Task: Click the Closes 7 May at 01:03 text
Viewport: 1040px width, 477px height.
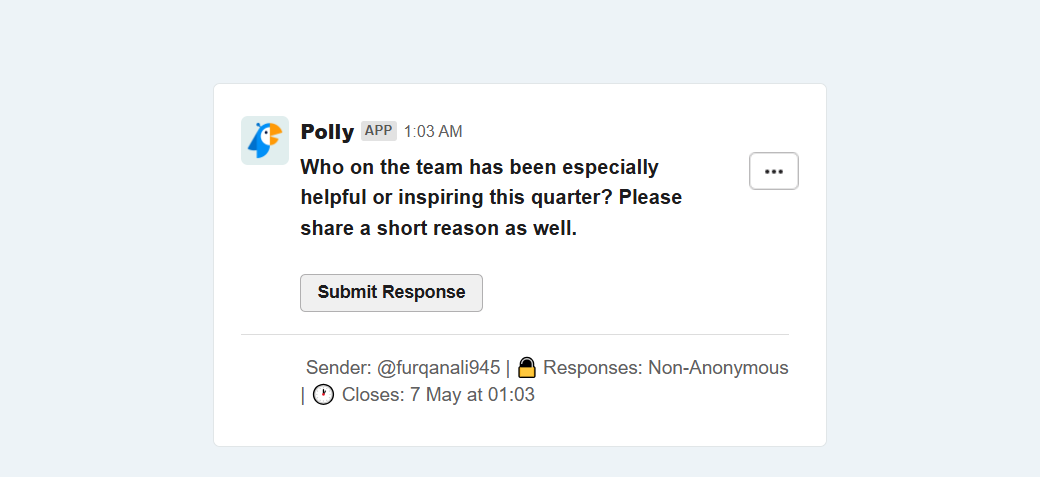Action: pos(438,395)
